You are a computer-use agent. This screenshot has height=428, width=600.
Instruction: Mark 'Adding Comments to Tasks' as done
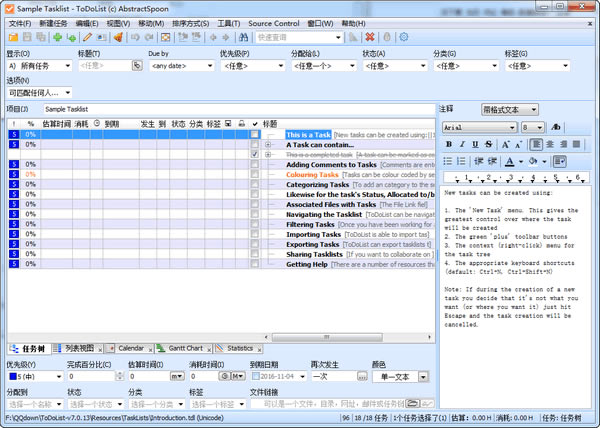(x=255, y=165)
